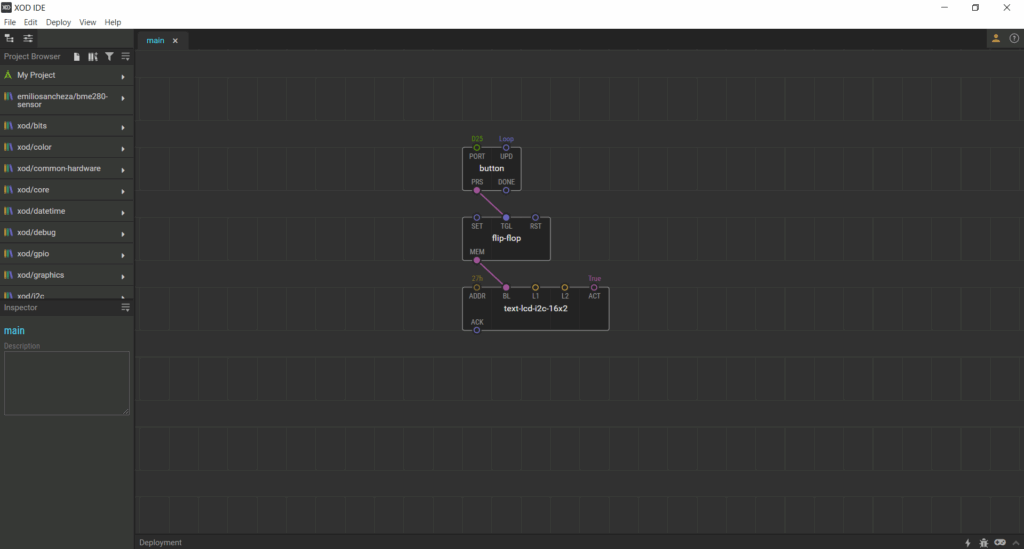The image size is (1024, 549).
Task: Select the button node
Action: pos(492,168)
